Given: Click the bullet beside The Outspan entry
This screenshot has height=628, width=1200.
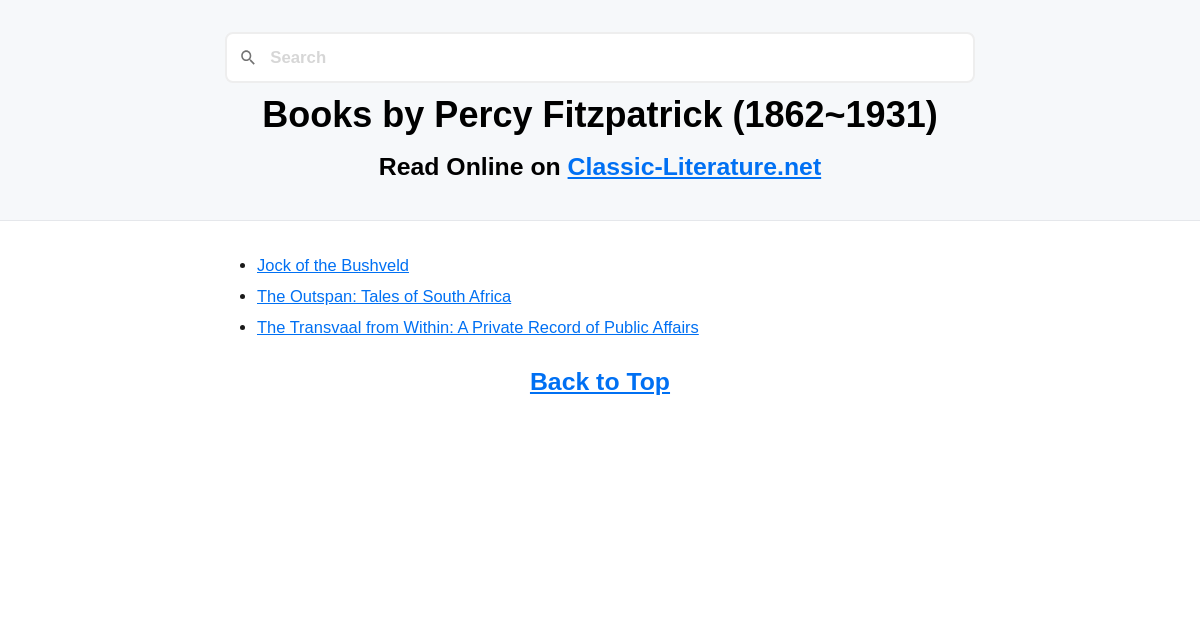Looking at the screenshot, I should coord(241,295).
